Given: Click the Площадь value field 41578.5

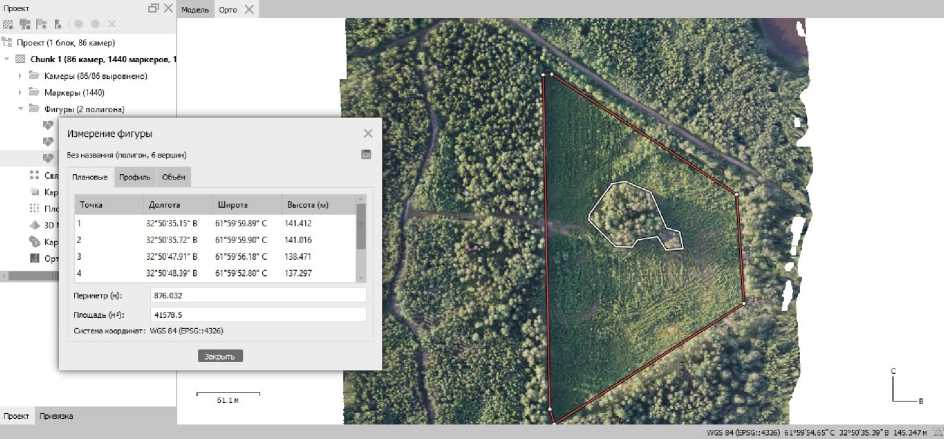Looking at the screenshot, I should pos(258,315).
